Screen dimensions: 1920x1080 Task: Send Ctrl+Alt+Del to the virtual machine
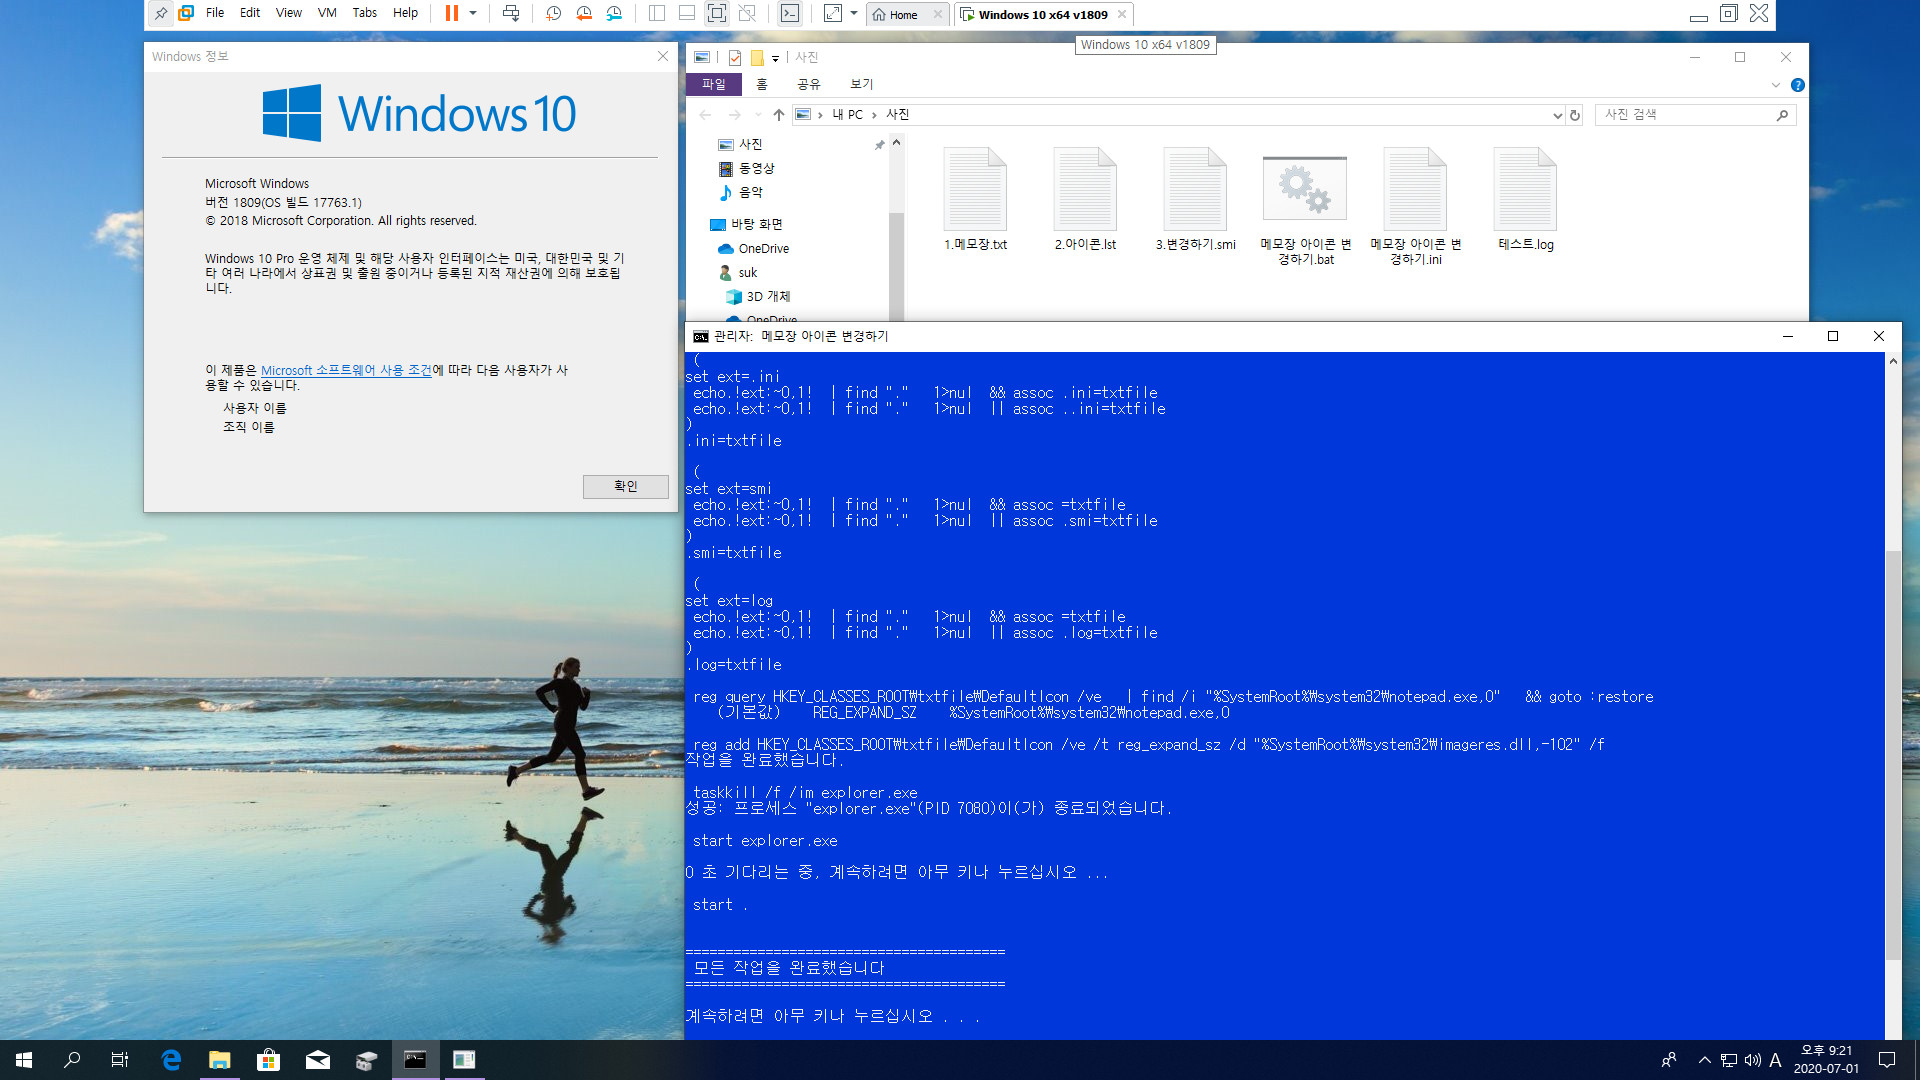(x=511, y=14)
